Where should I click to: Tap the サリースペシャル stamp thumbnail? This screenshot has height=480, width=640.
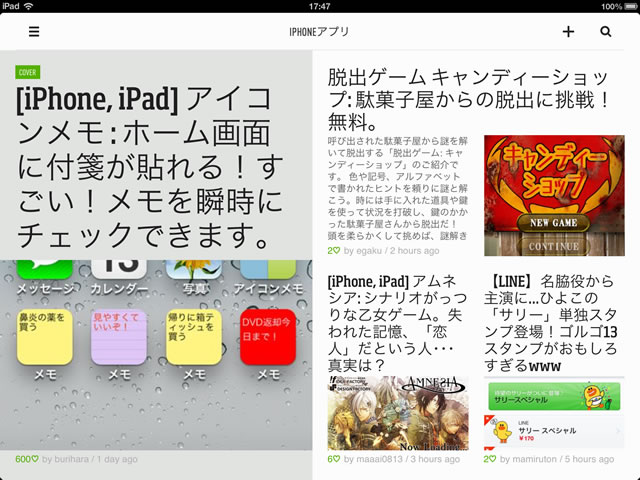tap(554, 413)
